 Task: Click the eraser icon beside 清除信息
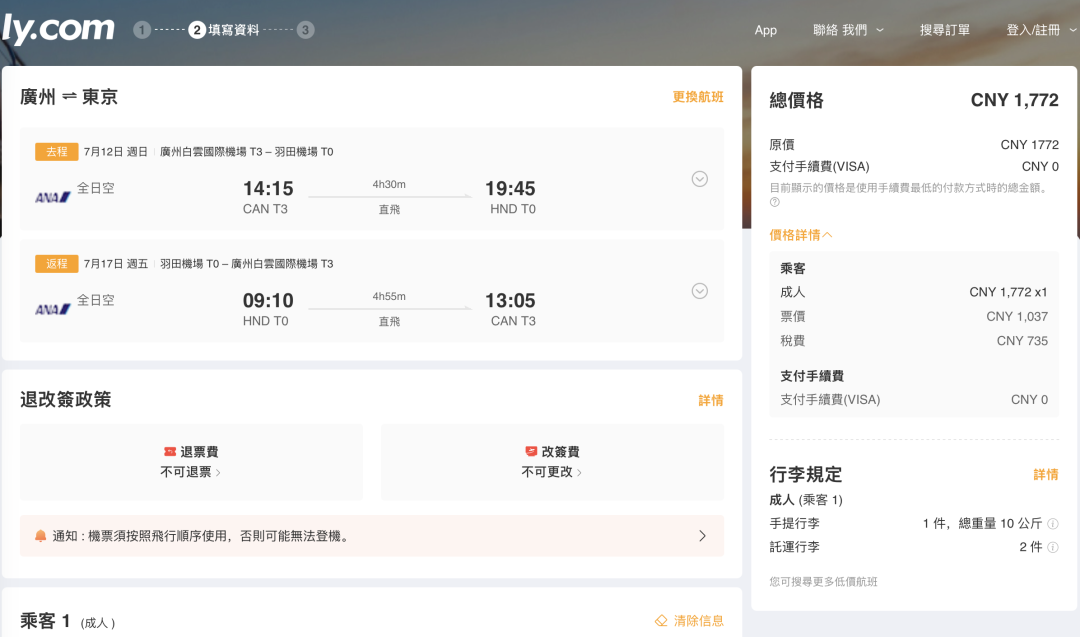tap(659, 620)
